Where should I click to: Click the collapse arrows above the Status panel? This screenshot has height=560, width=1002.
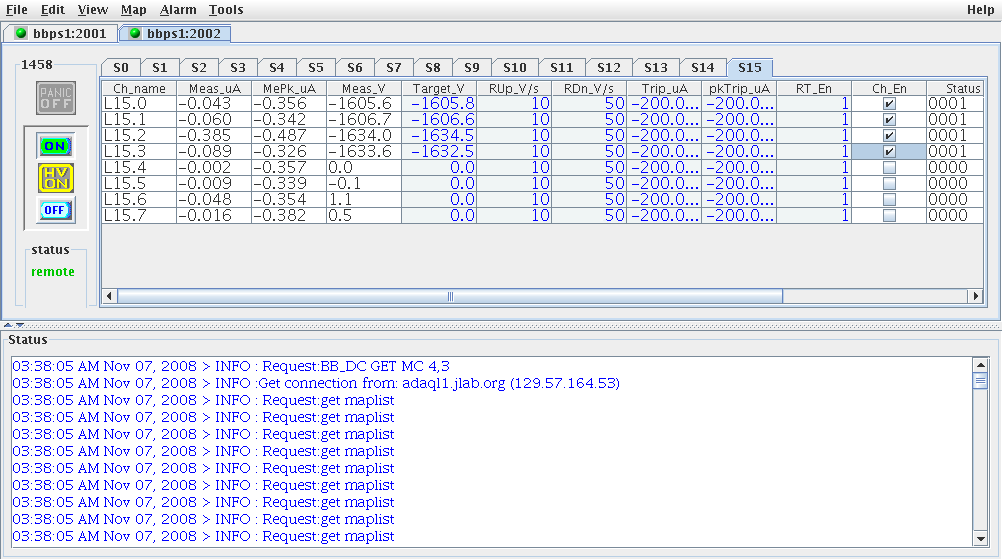[x=14, y=325]
